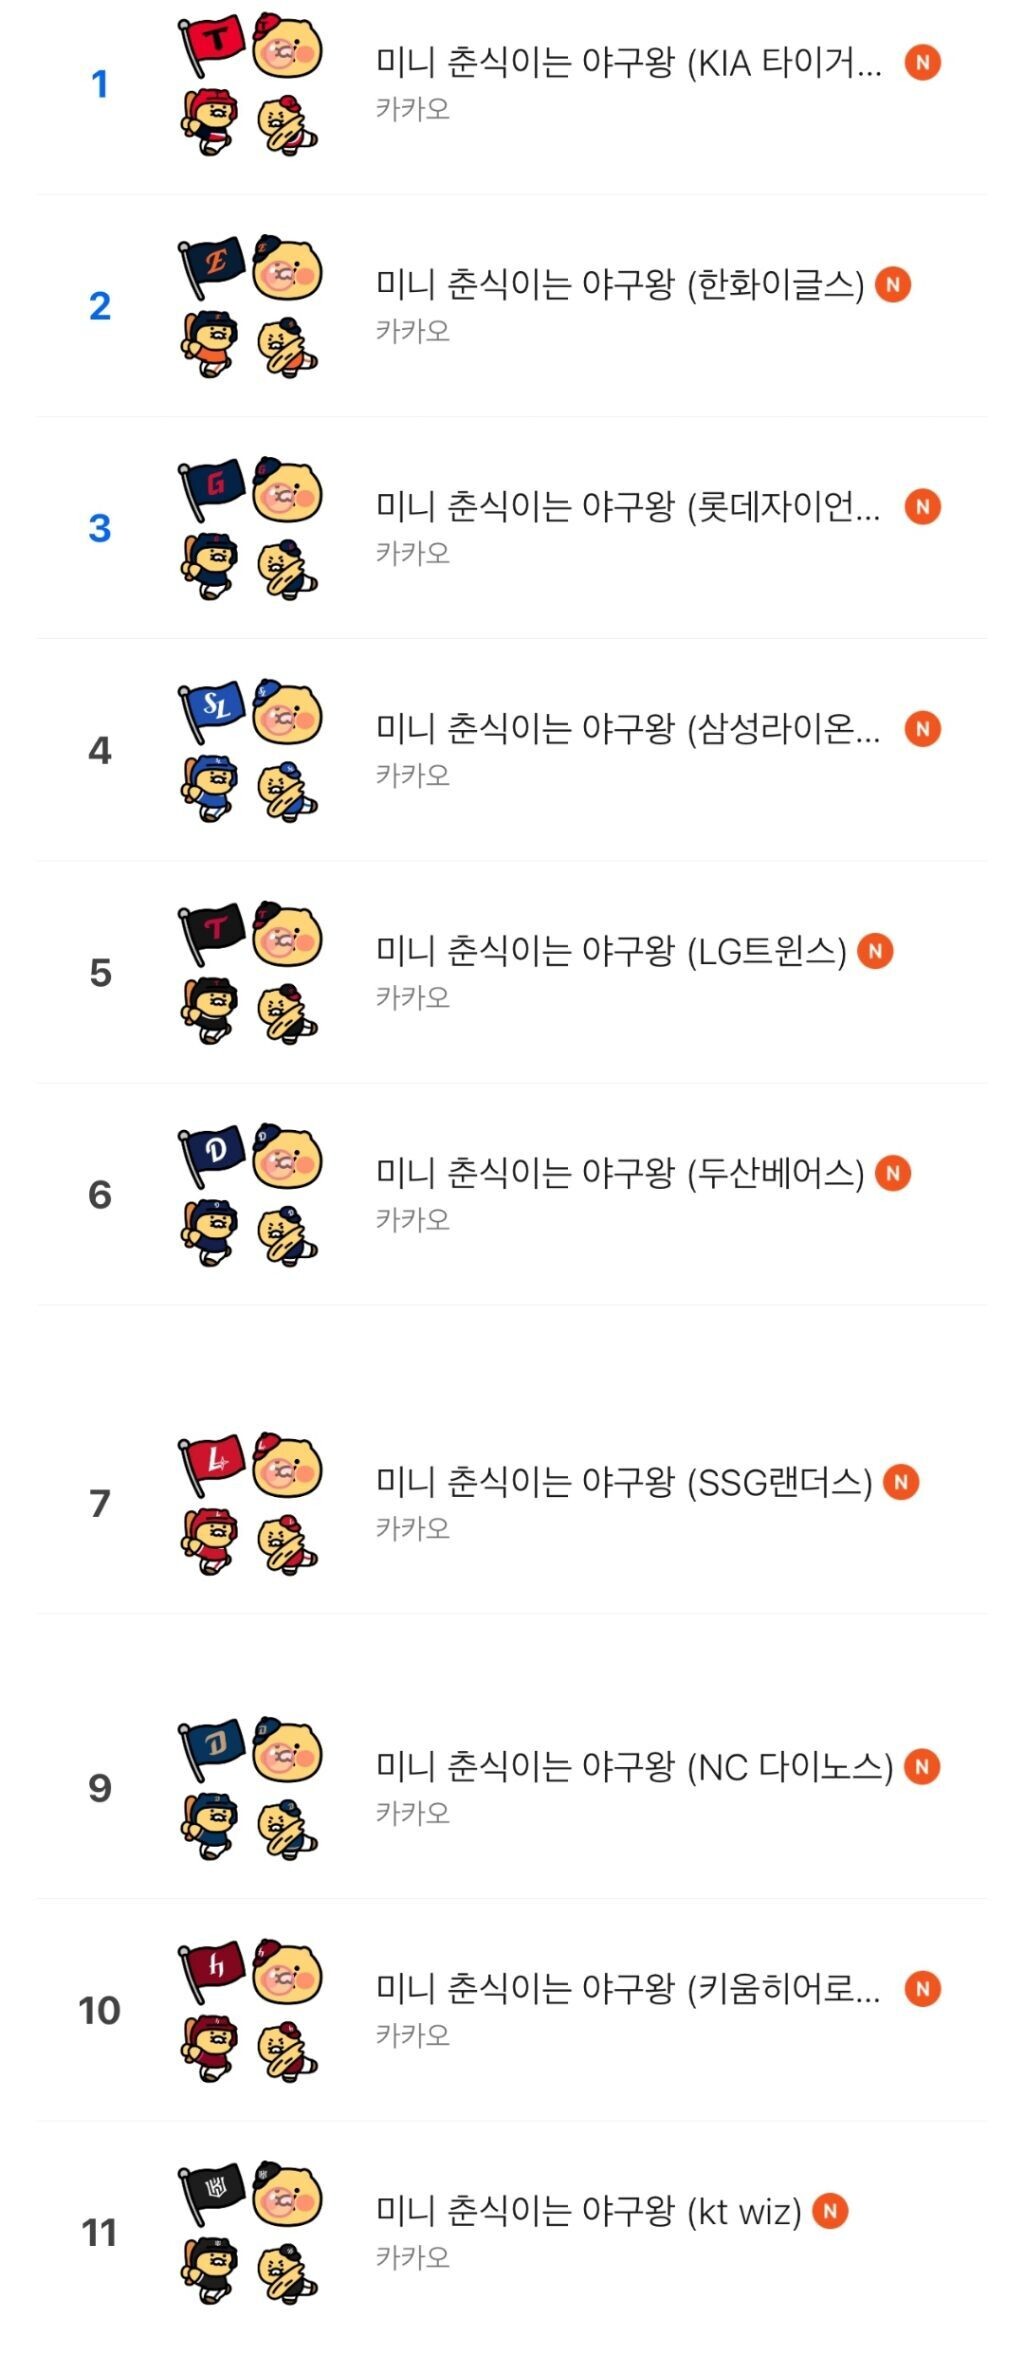Open the 미니 춘식이는 야구왕 (SSG랜더스) title

623,1482
